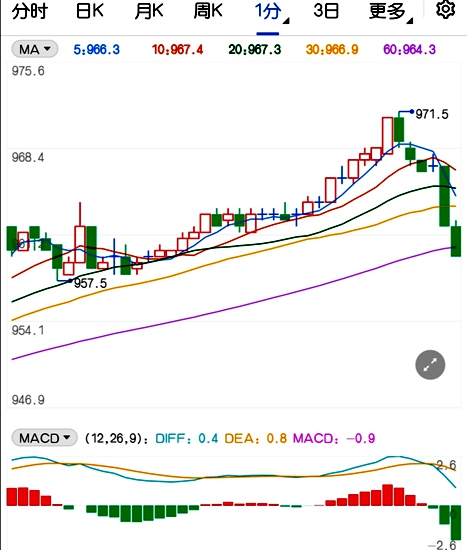Open the 1分 interval dropdown tab
The image size is (467, 550).
click(x=268, y=11)
